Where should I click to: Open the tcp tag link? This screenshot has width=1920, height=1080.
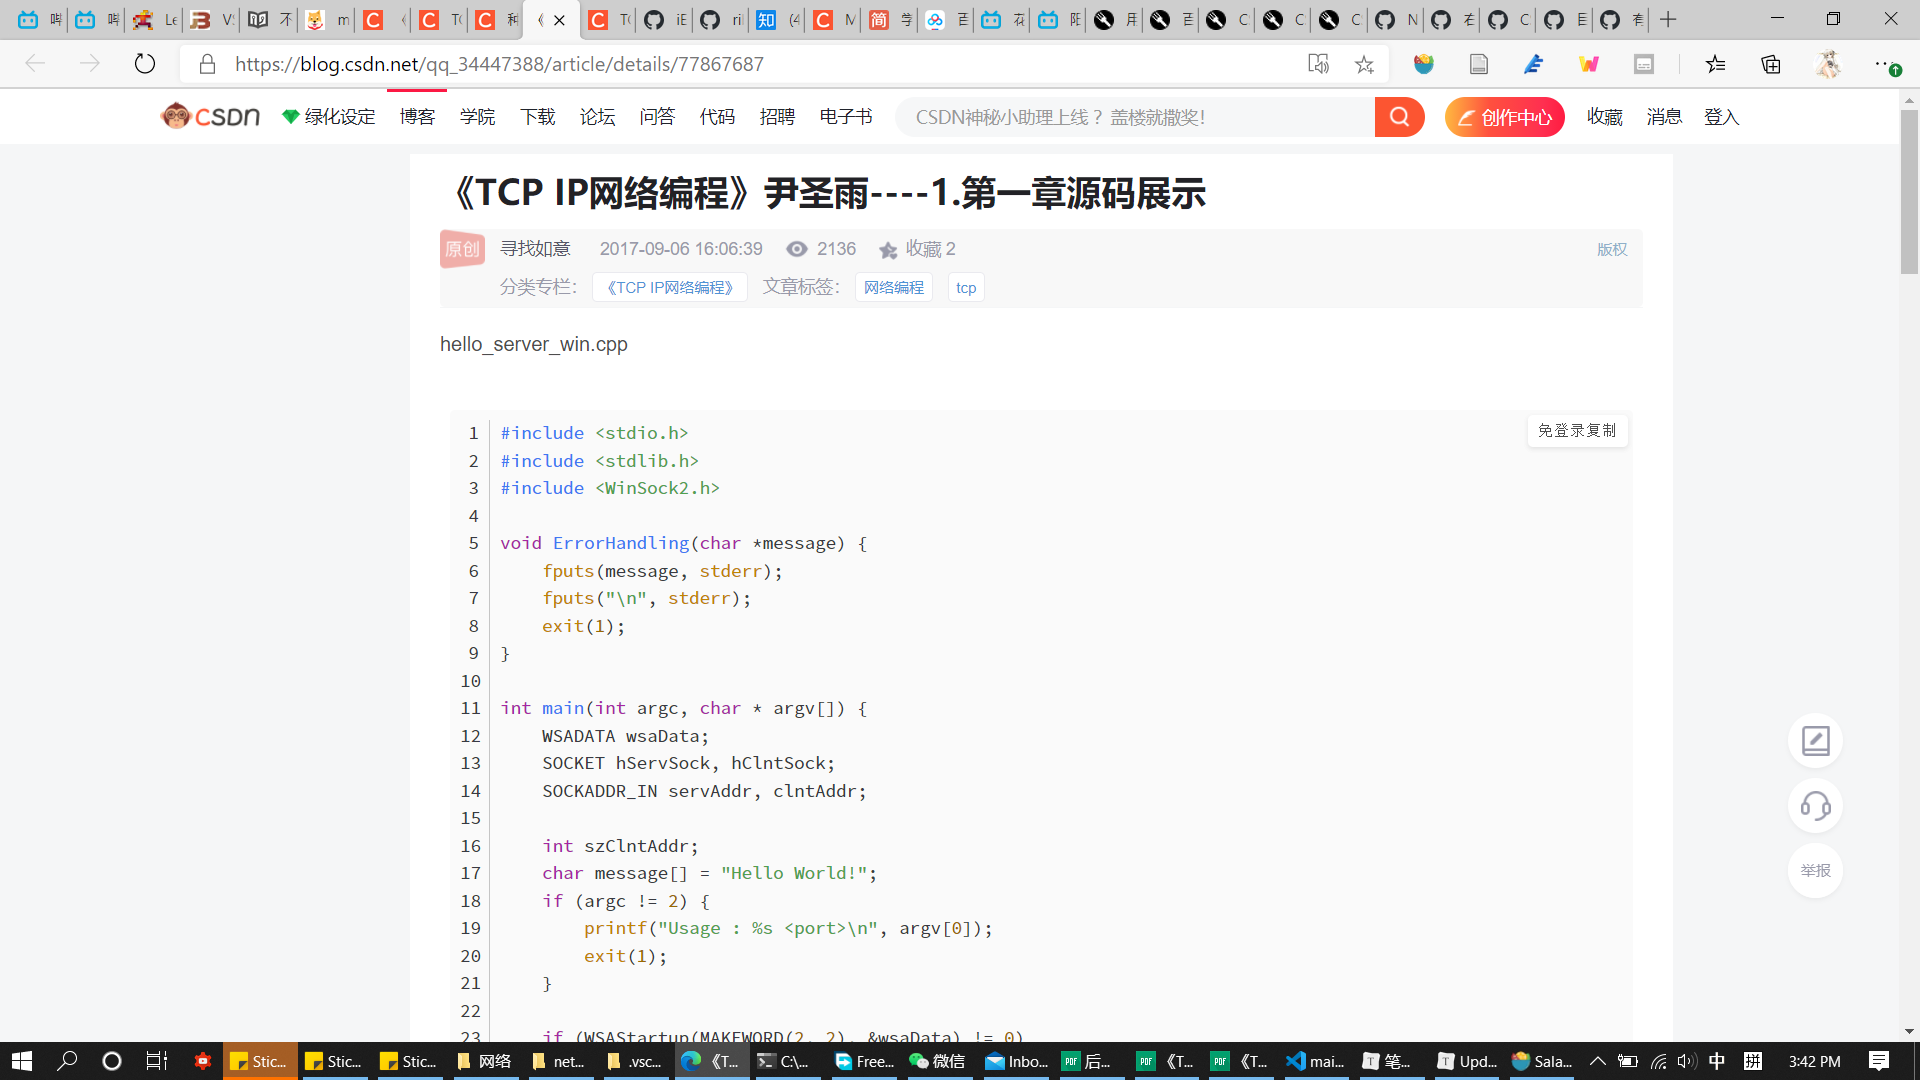pos(965,287)
